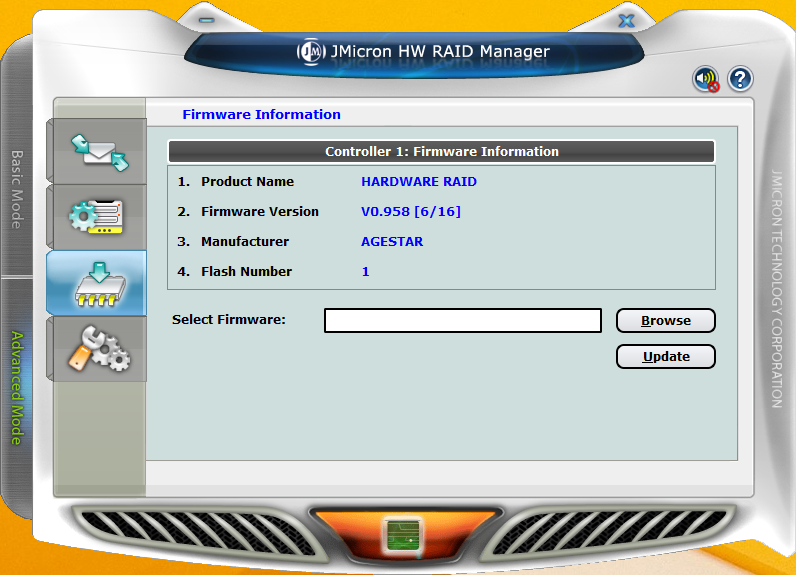The height and width of the screenshot is (575, 796).
Task: Click Controller 1: Firmware Information header bar
Action: [441, 151]
